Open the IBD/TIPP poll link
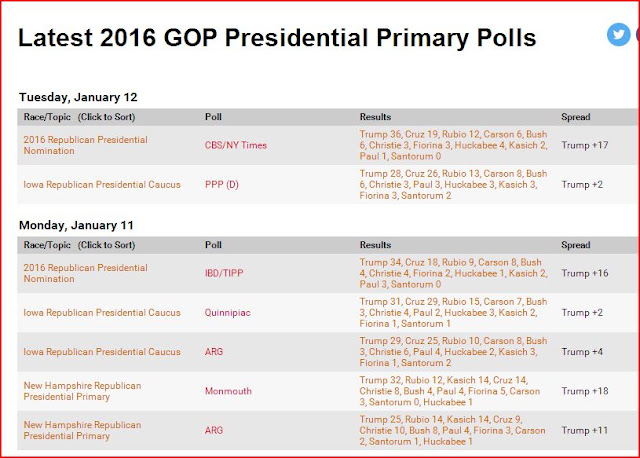This screenshot has height=458, width=640. pyautogui.click(x=224, y=273)
